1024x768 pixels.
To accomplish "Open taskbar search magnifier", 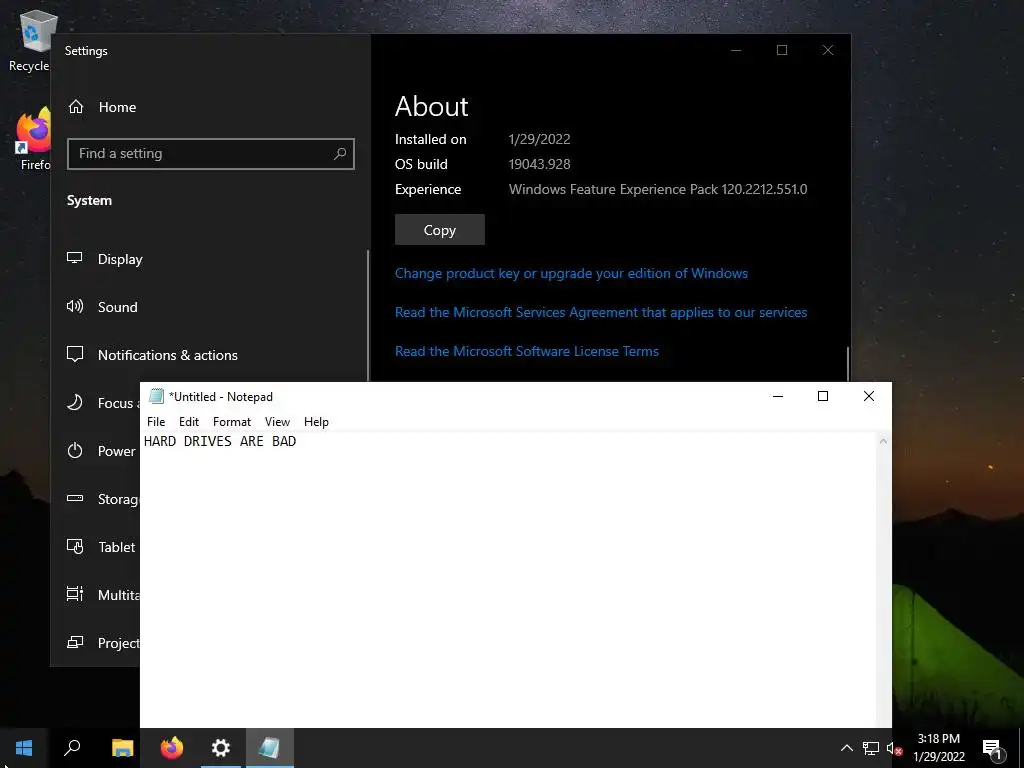I will pos(72,748).
